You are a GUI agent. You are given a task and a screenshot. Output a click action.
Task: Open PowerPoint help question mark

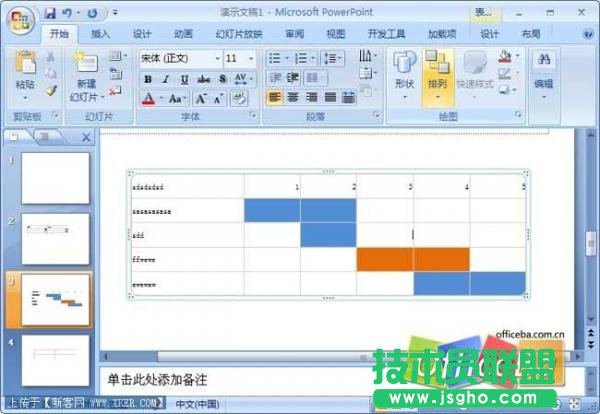click(x=589, y=34)
